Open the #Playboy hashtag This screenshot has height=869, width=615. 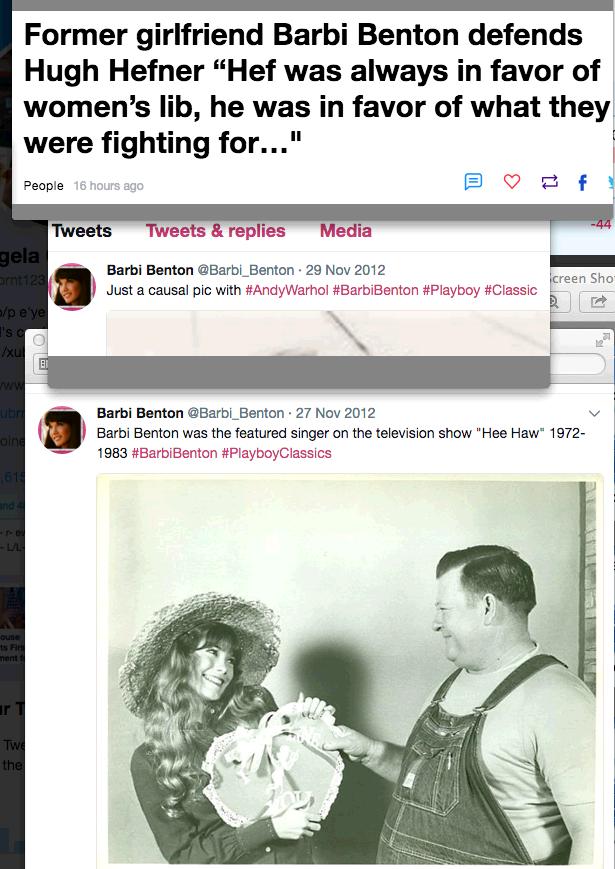point(451,290)
